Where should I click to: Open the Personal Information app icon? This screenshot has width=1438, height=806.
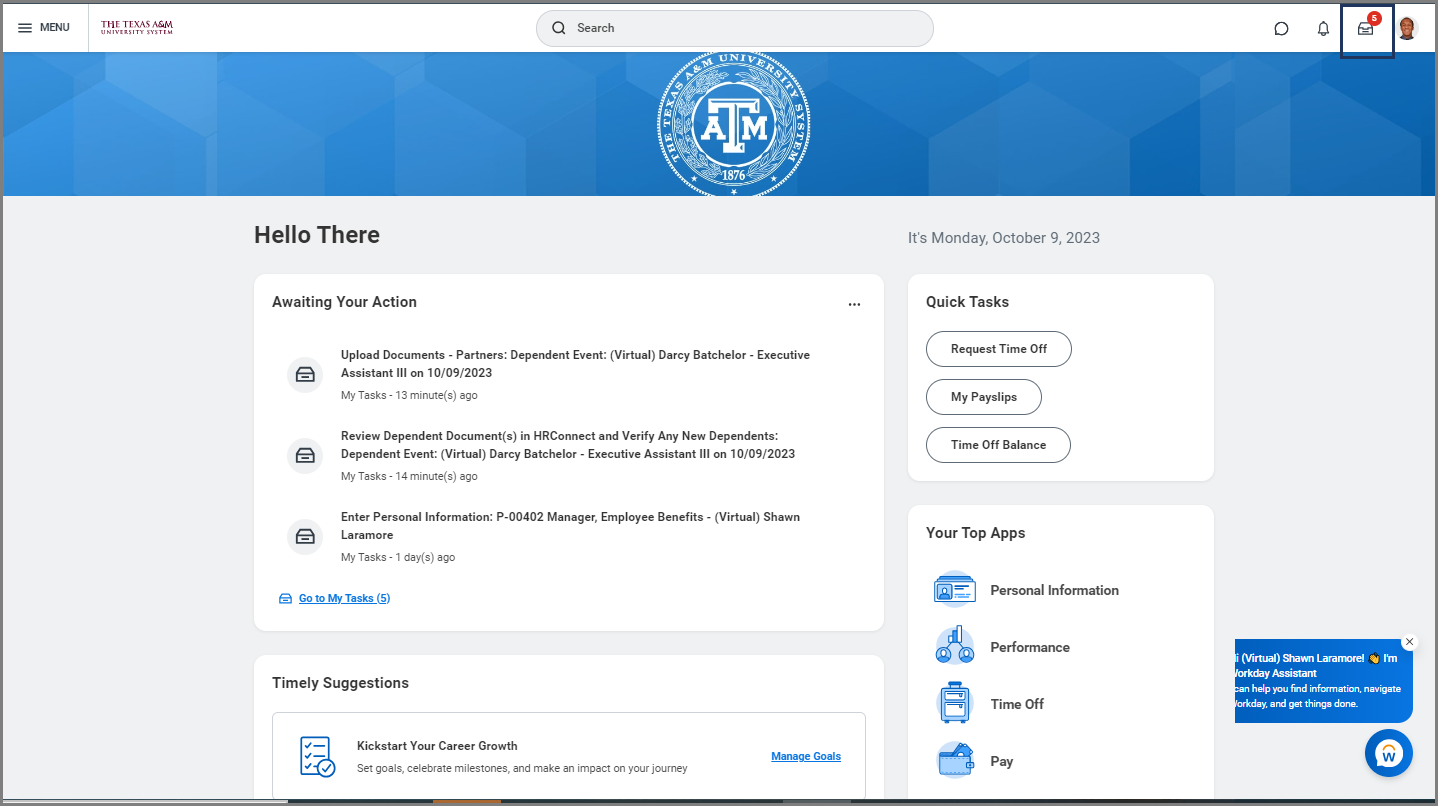click(954, 590)
